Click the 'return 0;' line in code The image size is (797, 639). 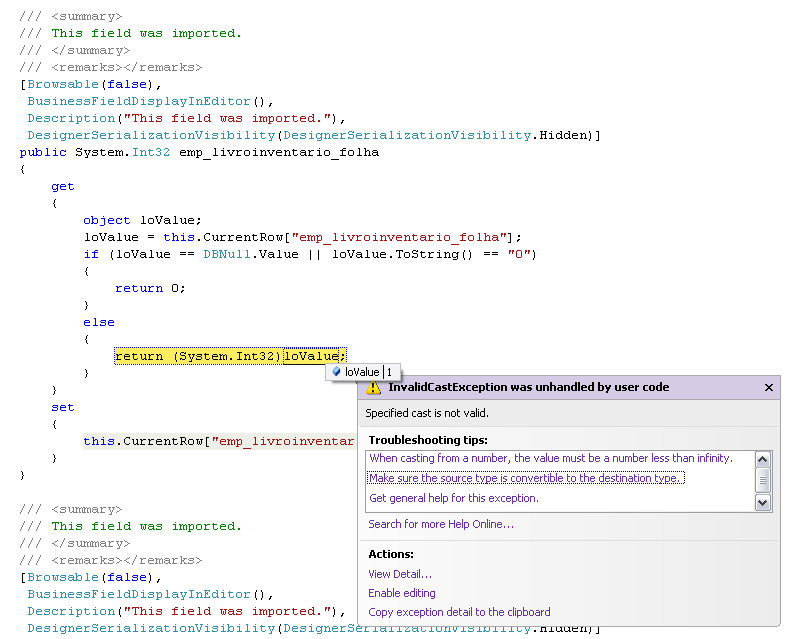[x=150, y=288]
